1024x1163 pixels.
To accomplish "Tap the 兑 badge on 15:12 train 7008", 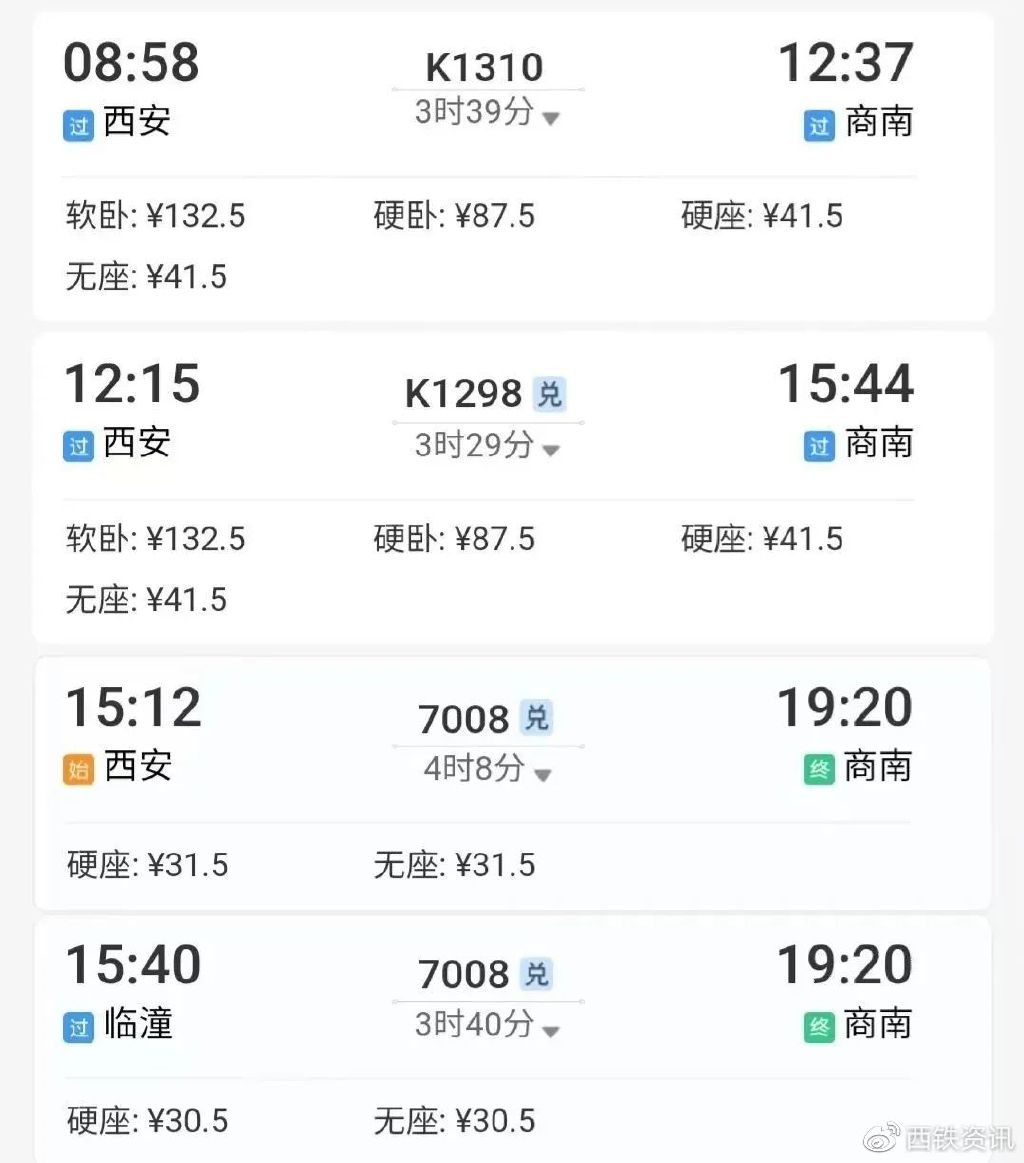I will pos(536,717).
